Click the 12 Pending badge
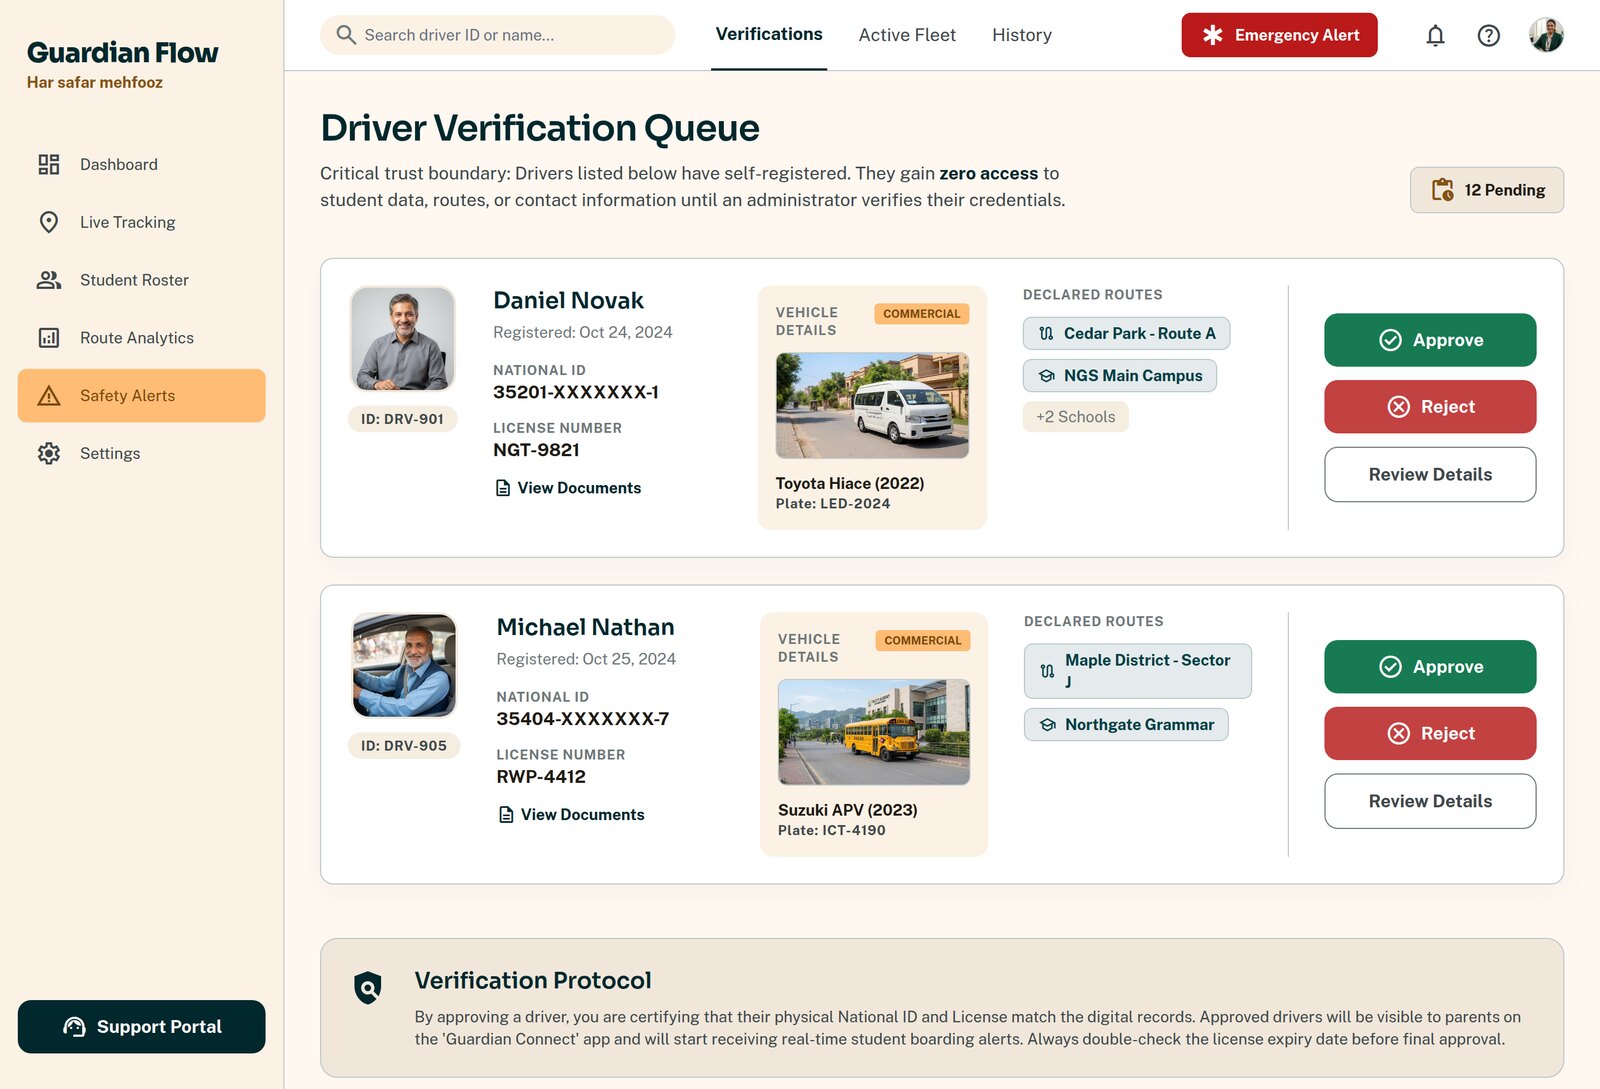The height and width of the screenshot is (1089, 1600). [1487, 190]
